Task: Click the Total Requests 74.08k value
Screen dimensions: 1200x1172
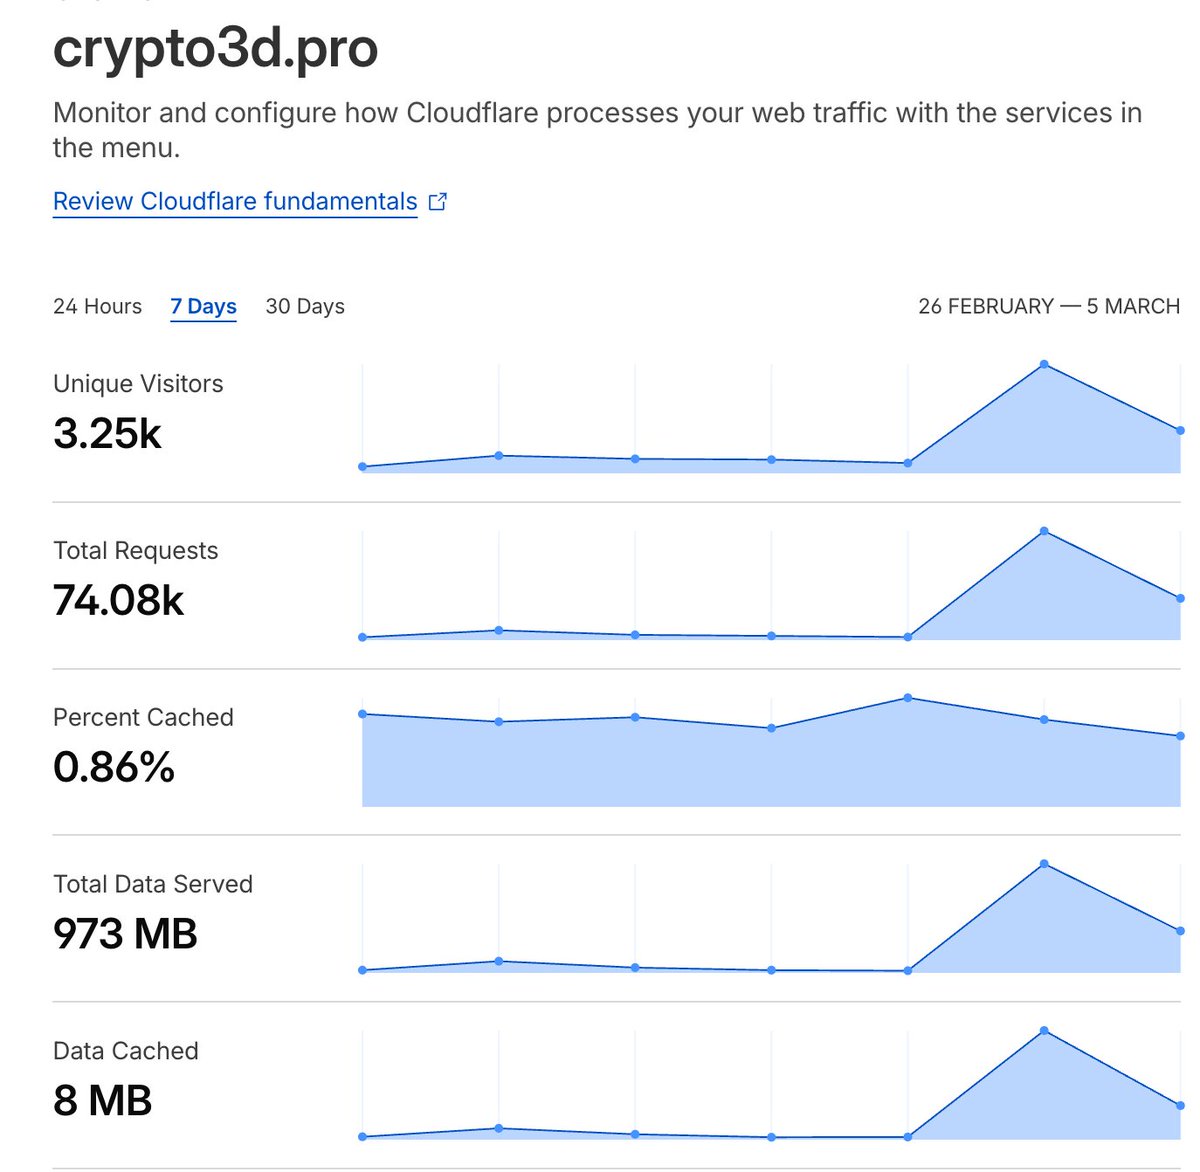Action: (118, 601)
